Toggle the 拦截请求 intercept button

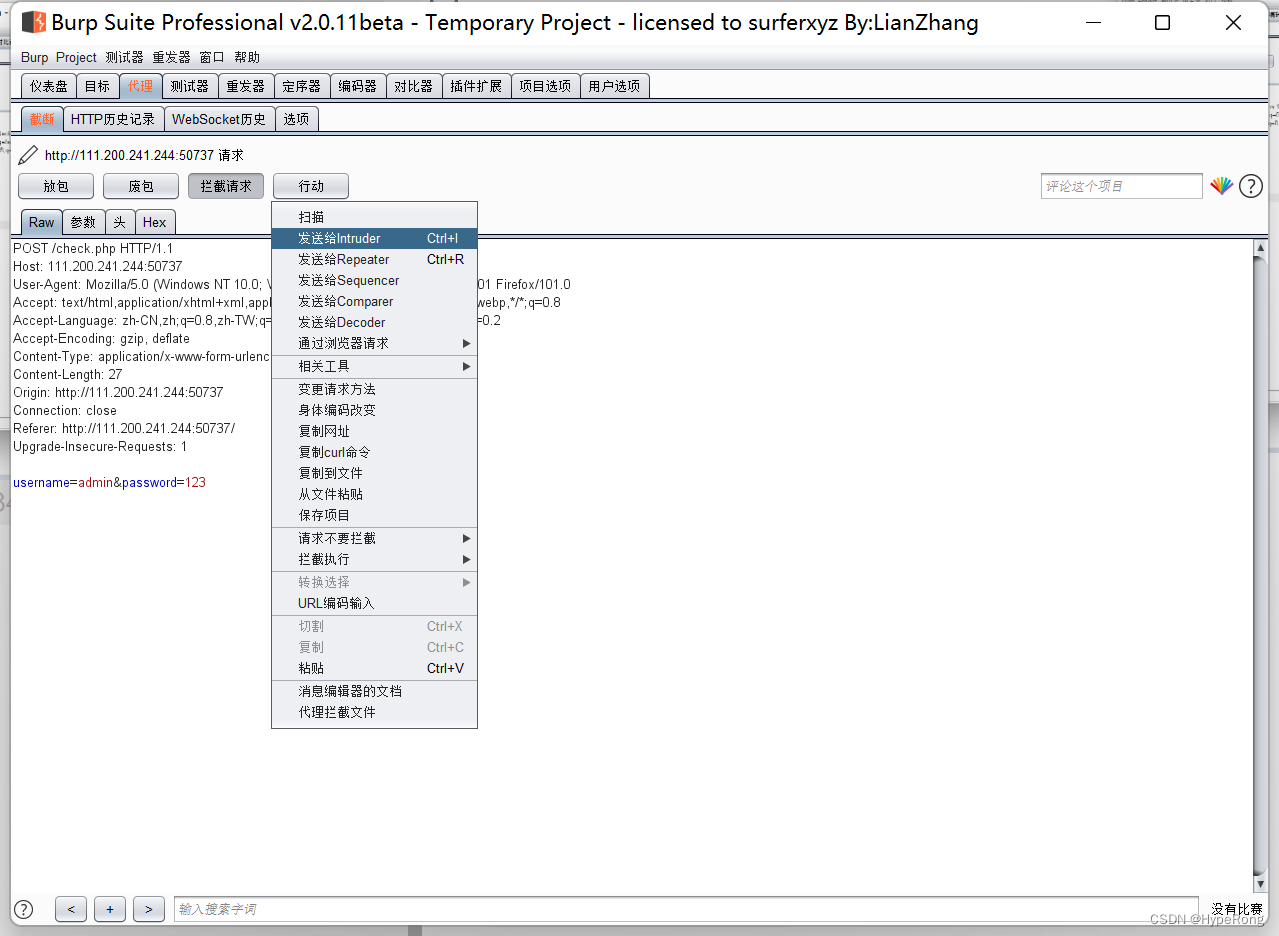[226, 186]
